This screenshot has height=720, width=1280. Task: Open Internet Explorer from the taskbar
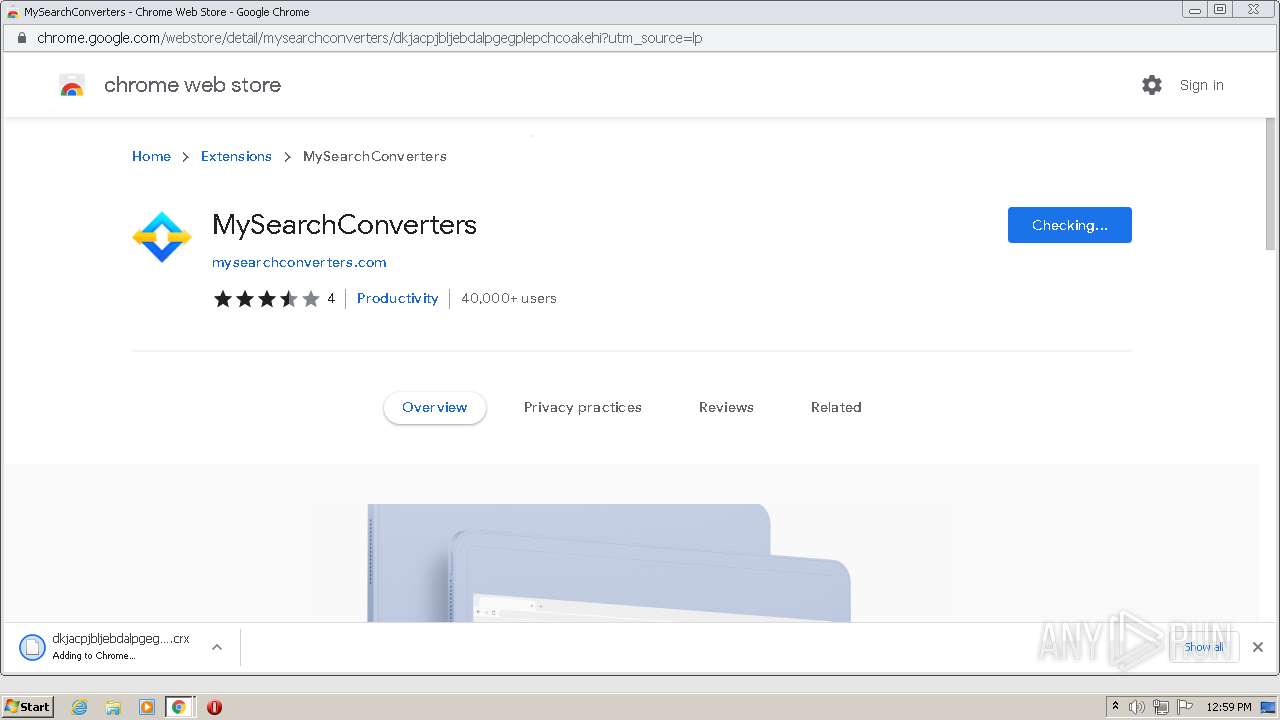coord(80,707)
